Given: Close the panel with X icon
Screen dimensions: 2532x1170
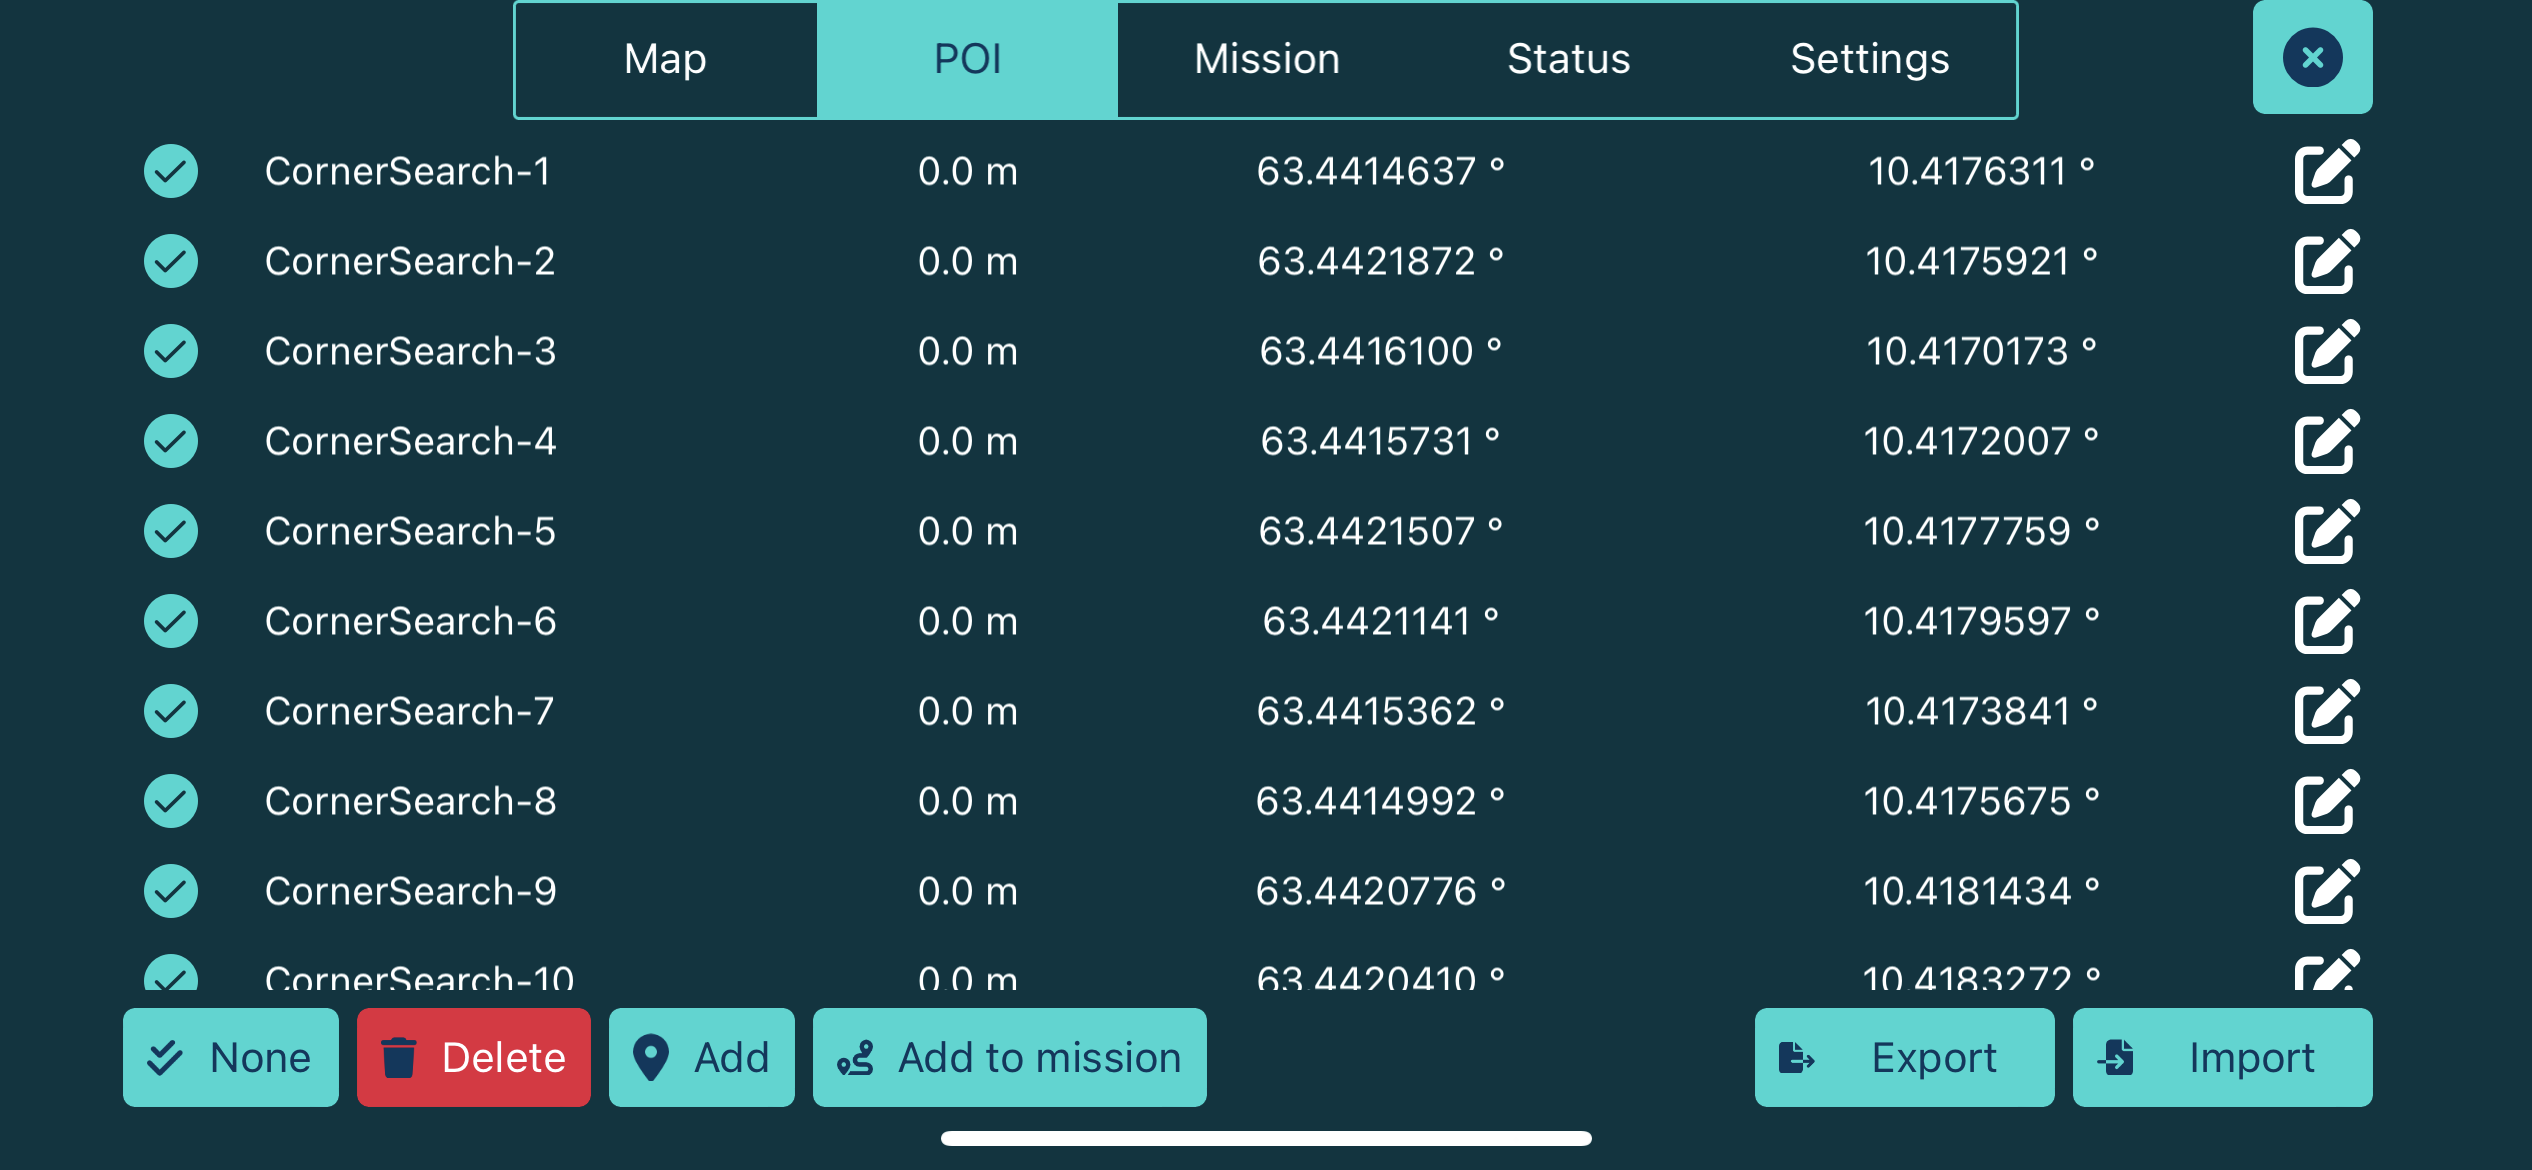Looking at the screenshot, I should pos(2312,57).
